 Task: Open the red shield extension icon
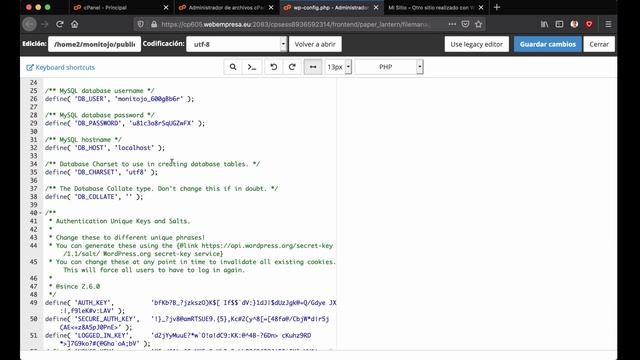click(589, 24)
